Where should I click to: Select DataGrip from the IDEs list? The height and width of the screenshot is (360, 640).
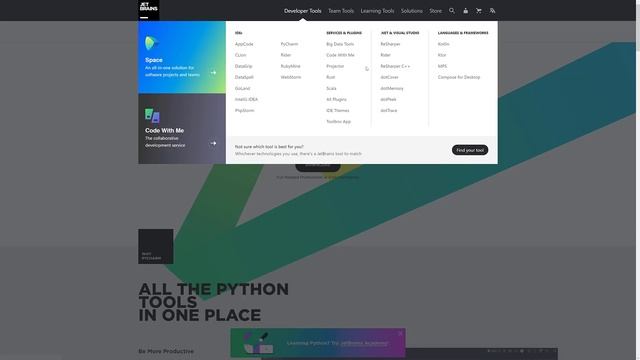coord(244,66)
